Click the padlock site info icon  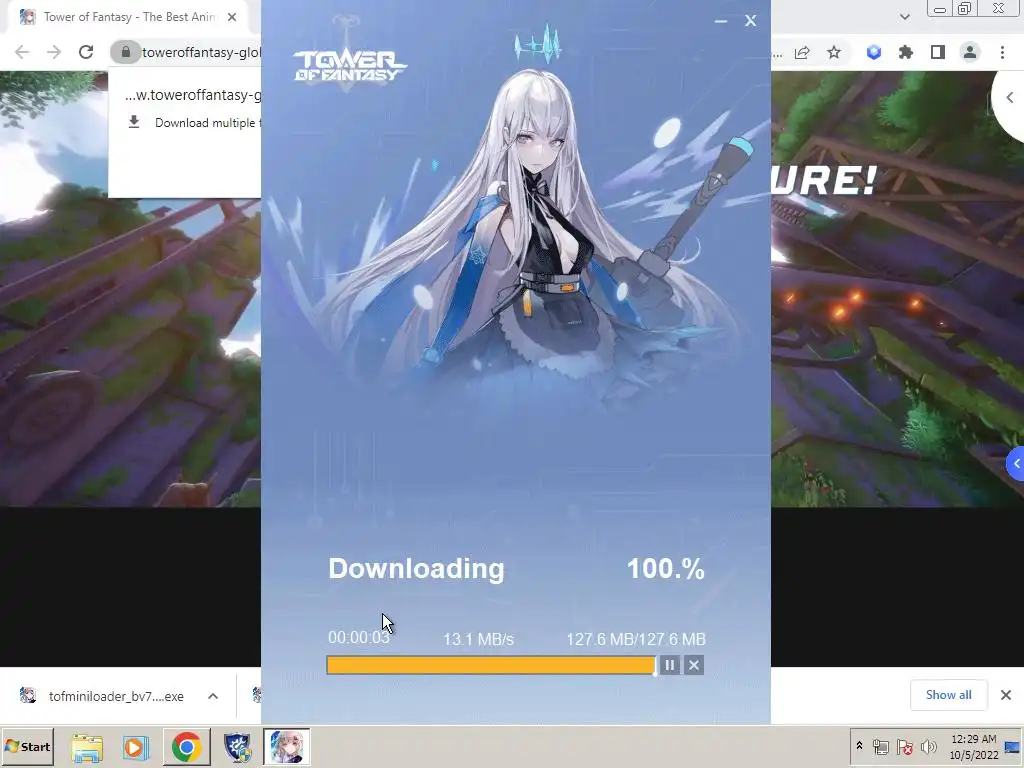[x=125, y=52]
